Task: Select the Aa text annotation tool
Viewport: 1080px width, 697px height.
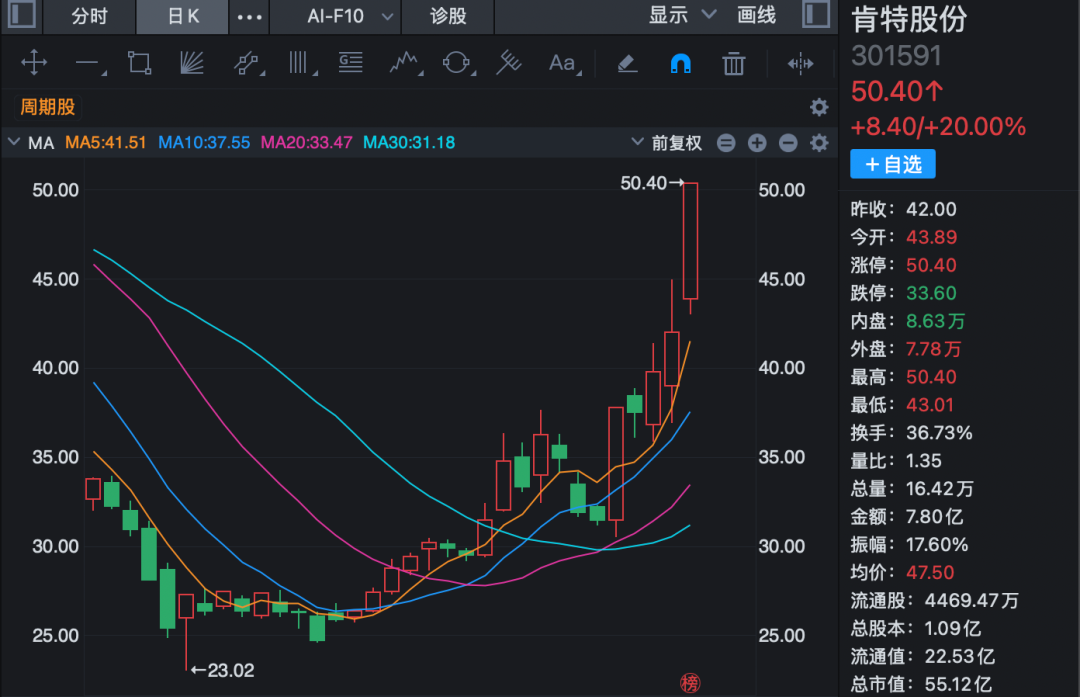Action: pyautogui.click(x=563, y=63)
